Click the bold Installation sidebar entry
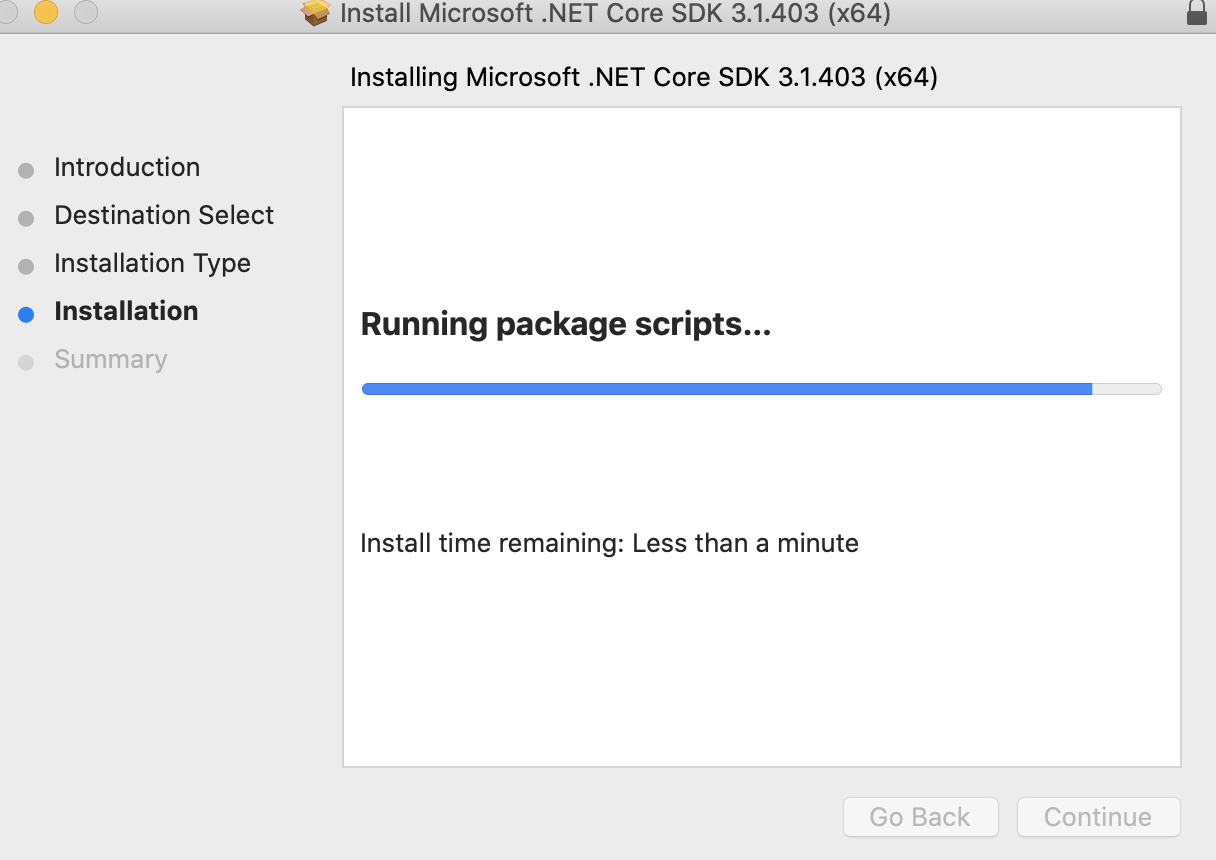The width and height of the screenshot is (1216, 860). [x=126, y=311]
